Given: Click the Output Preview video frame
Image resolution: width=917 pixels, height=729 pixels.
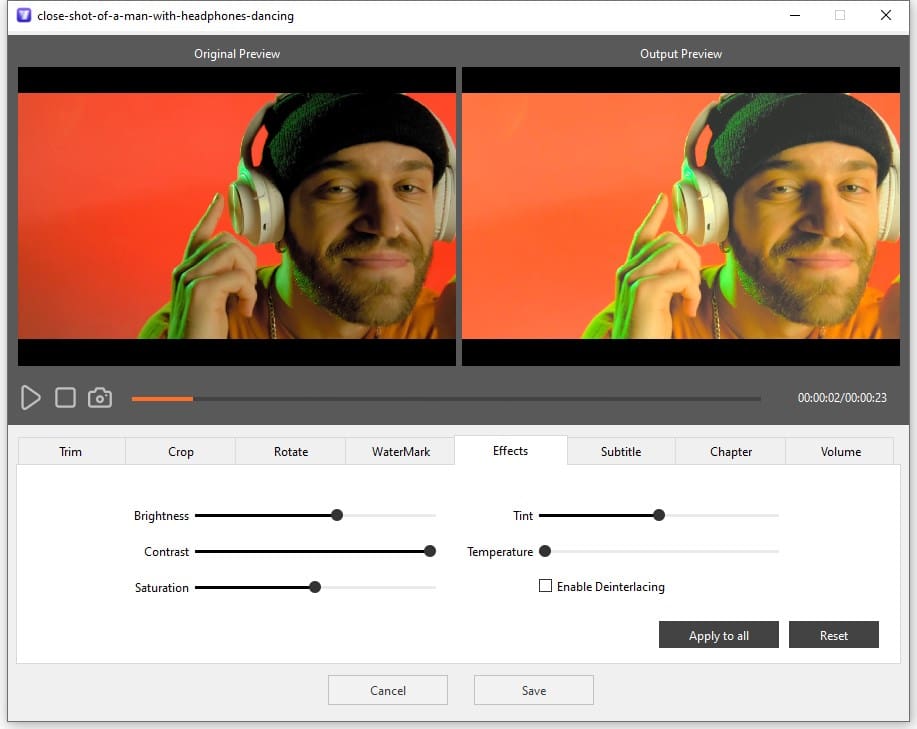Looking at the screenshot, I should click(x=681, y=216).
